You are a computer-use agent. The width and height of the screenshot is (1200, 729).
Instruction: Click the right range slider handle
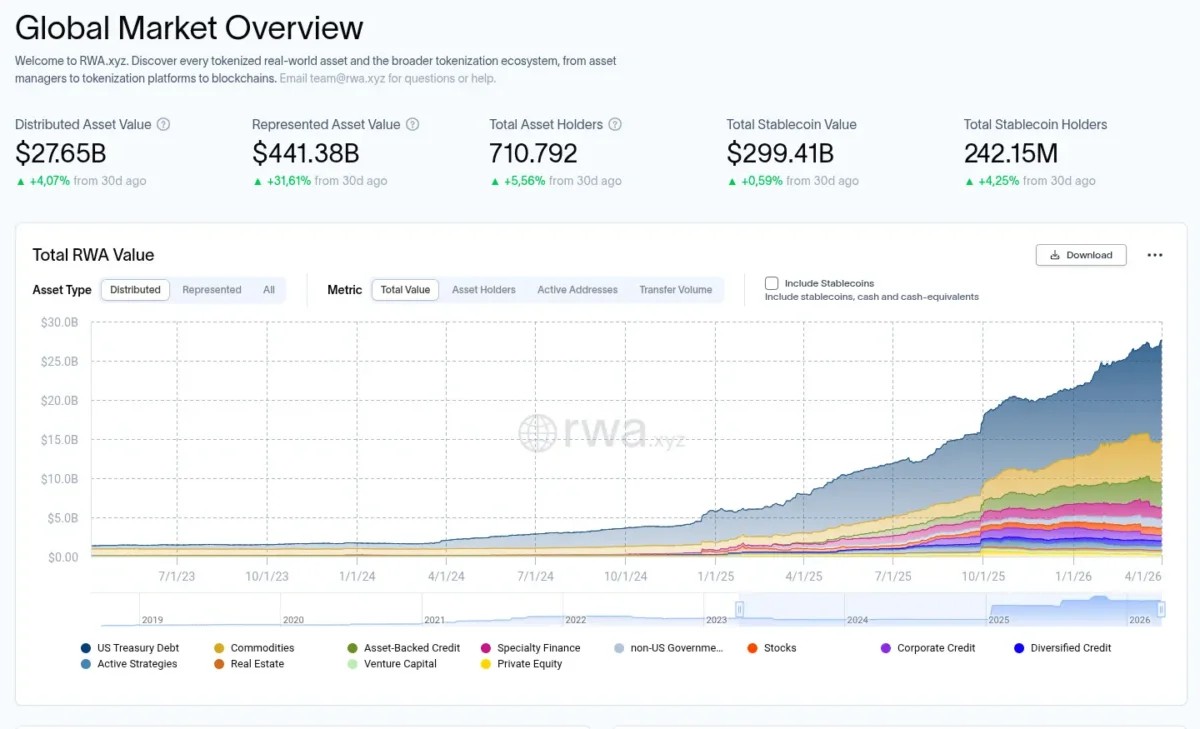click(1162, 608)
